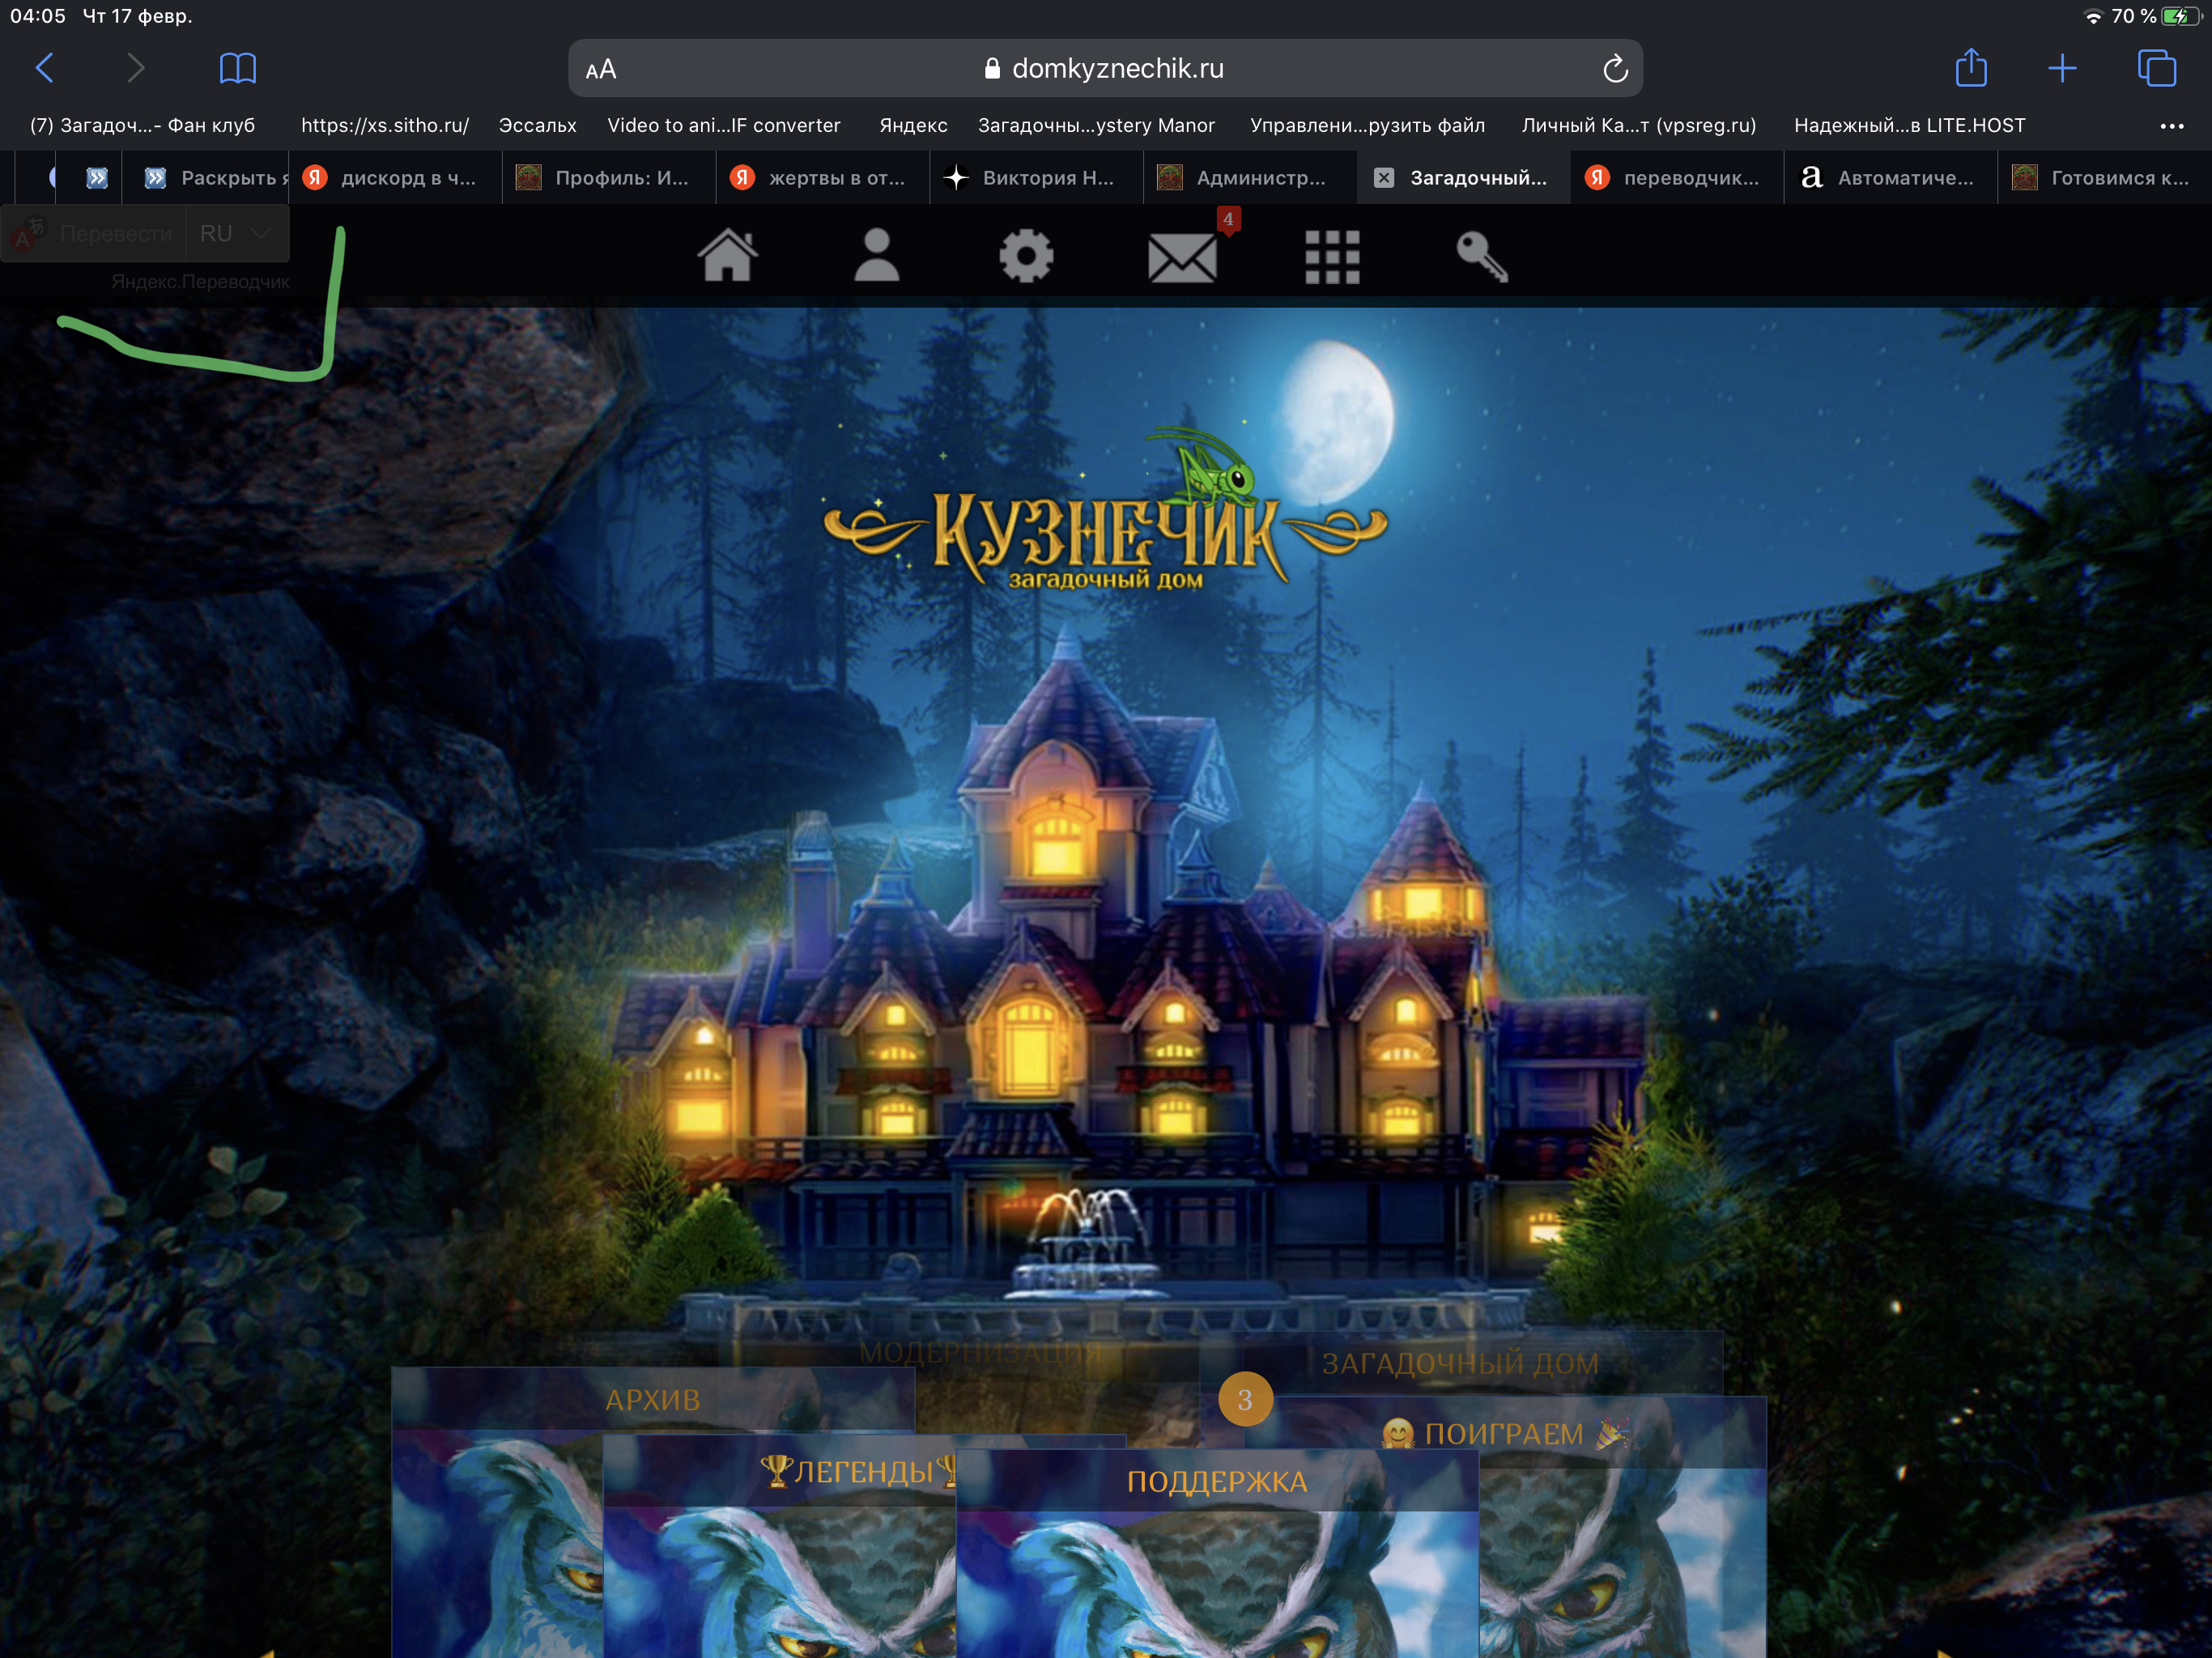Open the МОДЕРНИЗАЦИЯ section card
Screen dimensions: 2212x1658
(x=980, y=1353)
